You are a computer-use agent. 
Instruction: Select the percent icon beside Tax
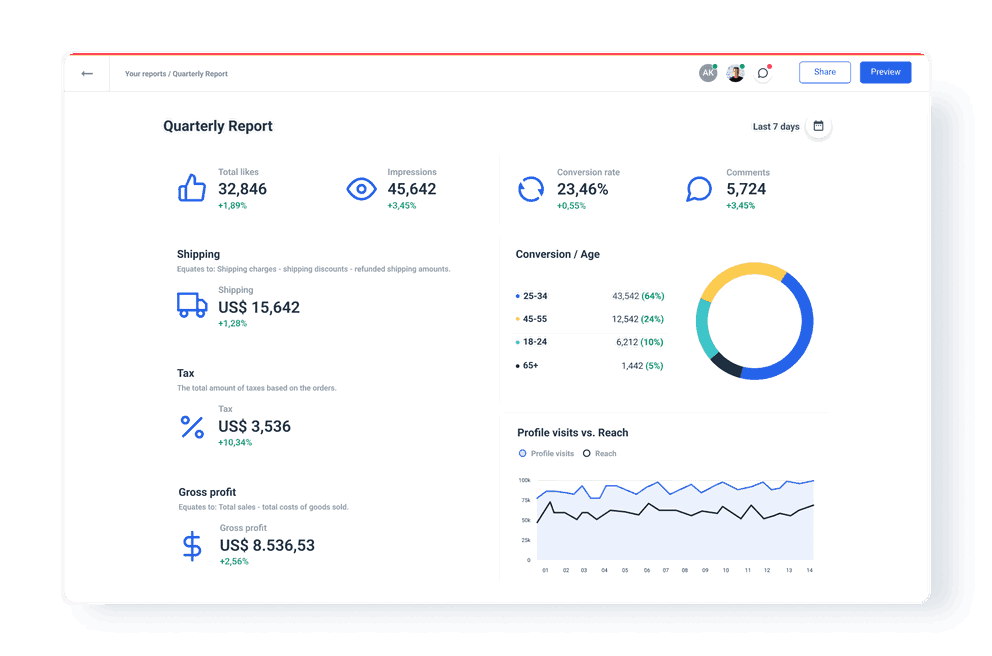point(191,428)
